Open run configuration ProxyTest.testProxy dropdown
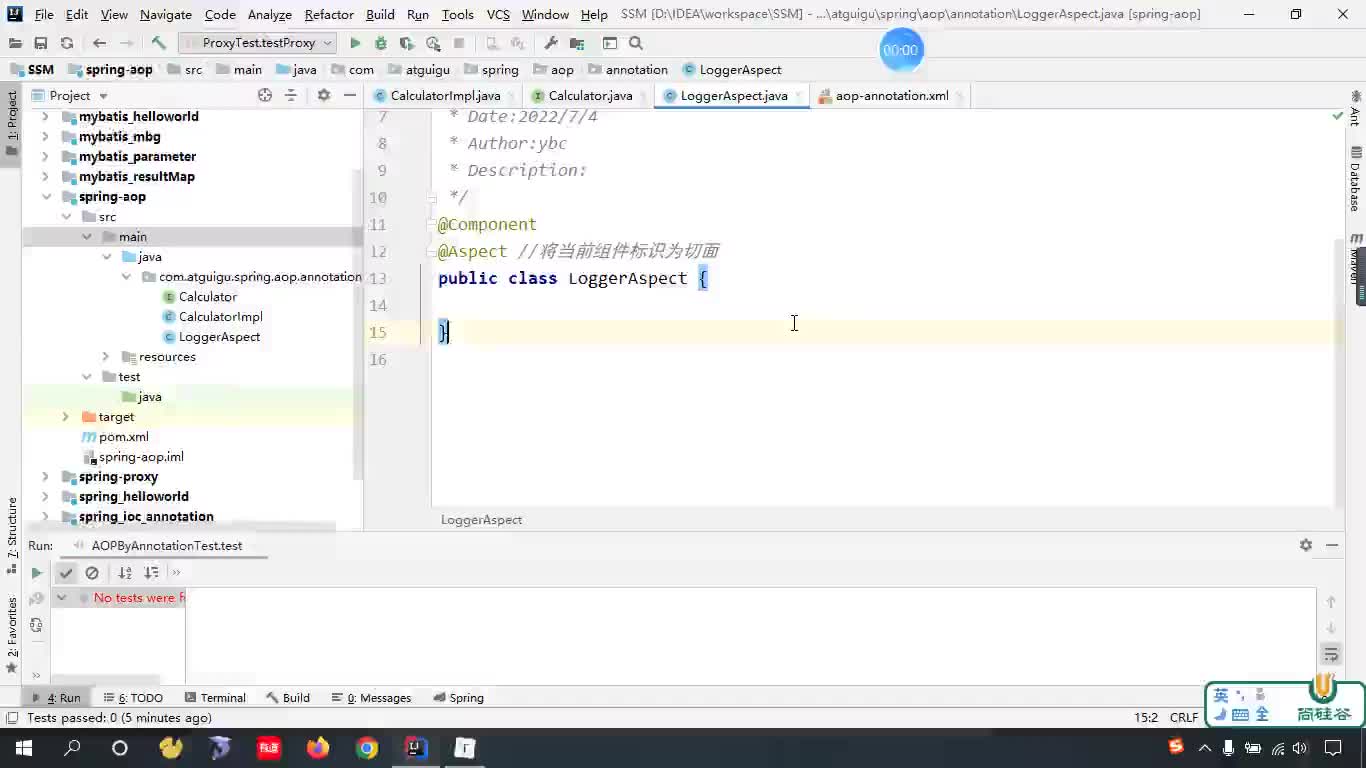The height and width of the screenshot is (768, 1366). 259,43
